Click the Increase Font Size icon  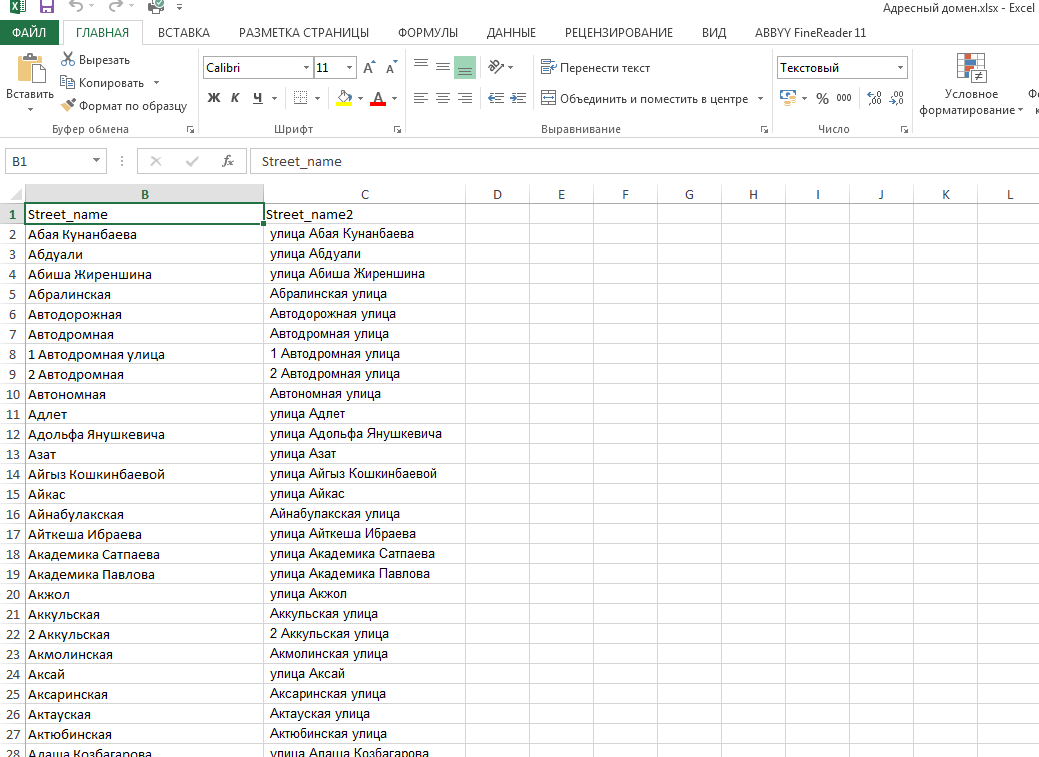[369, 68]
